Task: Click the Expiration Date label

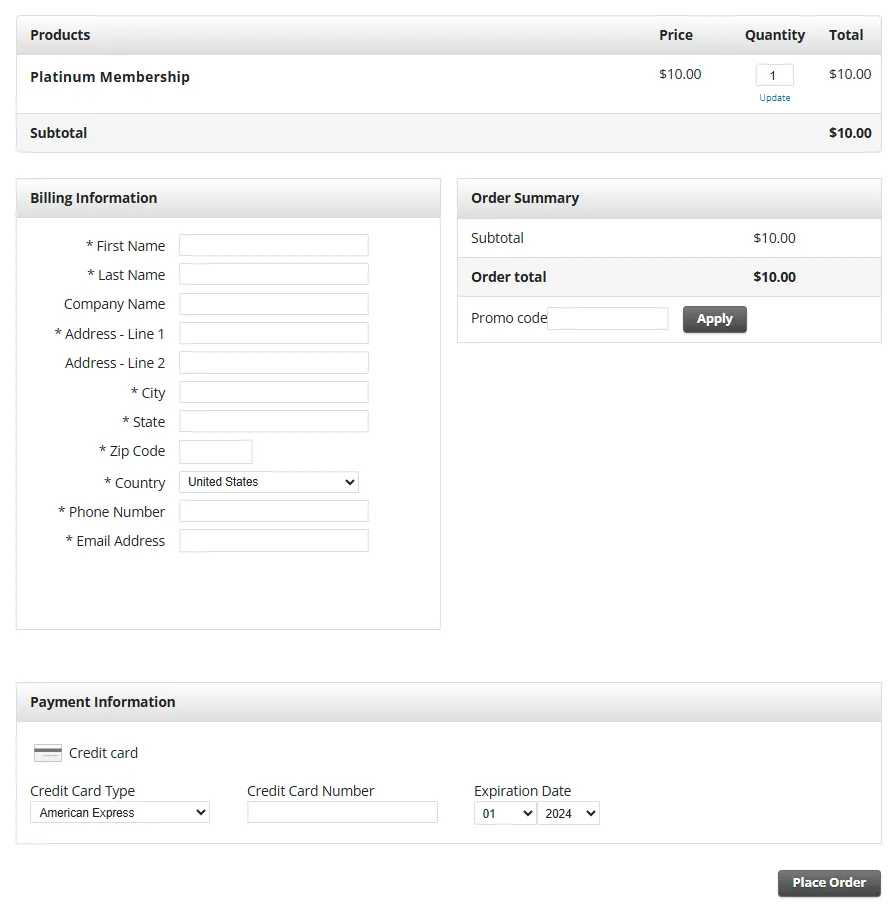Action: 522,791
